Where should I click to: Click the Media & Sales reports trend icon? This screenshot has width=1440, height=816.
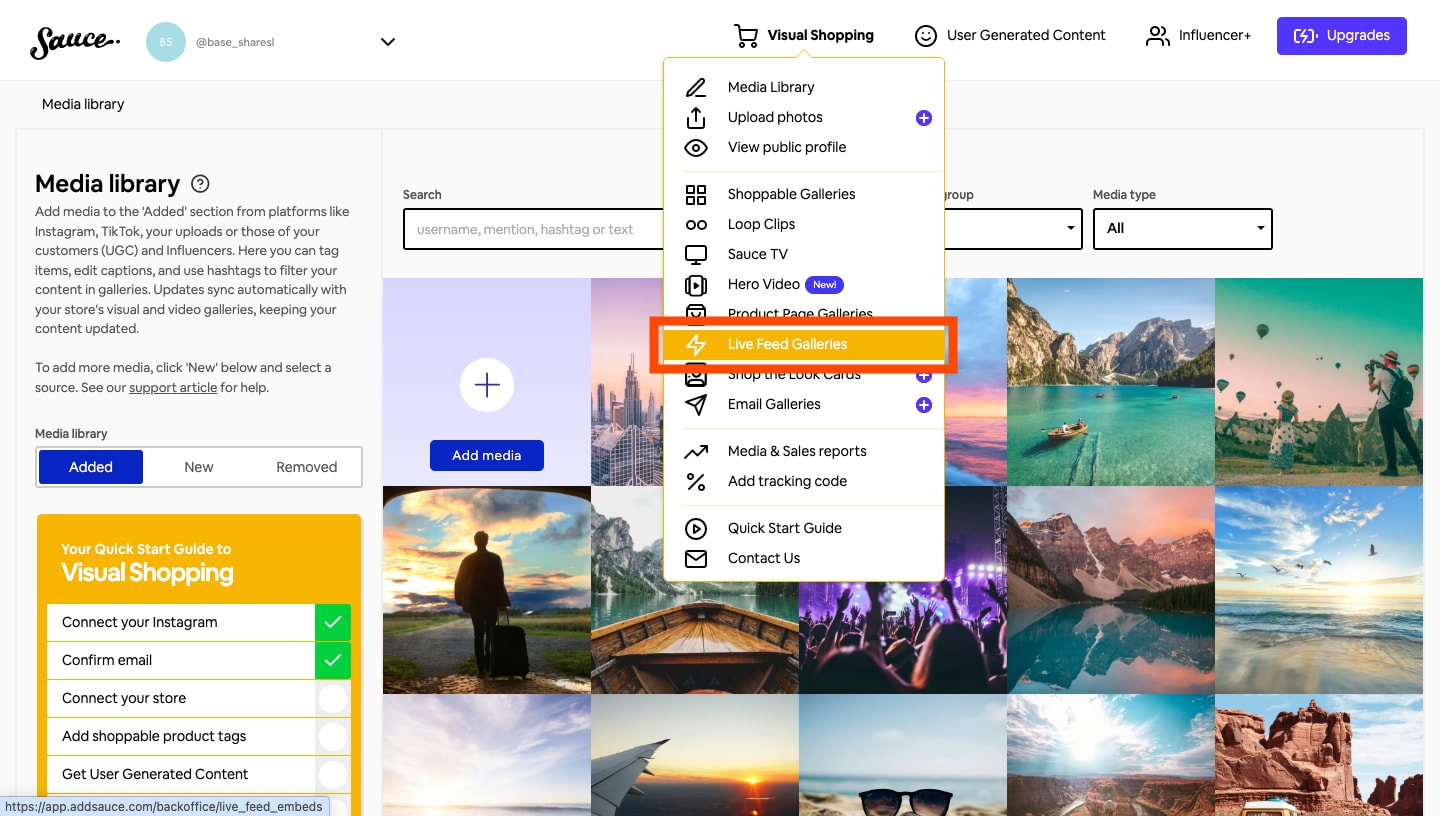(x=696, y=452)
